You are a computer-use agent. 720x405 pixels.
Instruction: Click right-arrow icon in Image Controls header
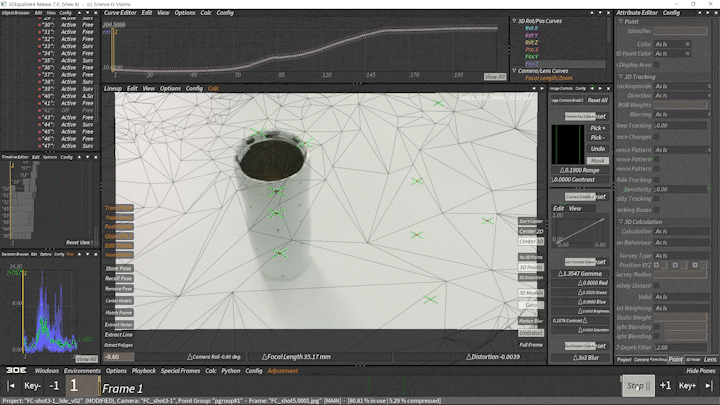point(600,88)
